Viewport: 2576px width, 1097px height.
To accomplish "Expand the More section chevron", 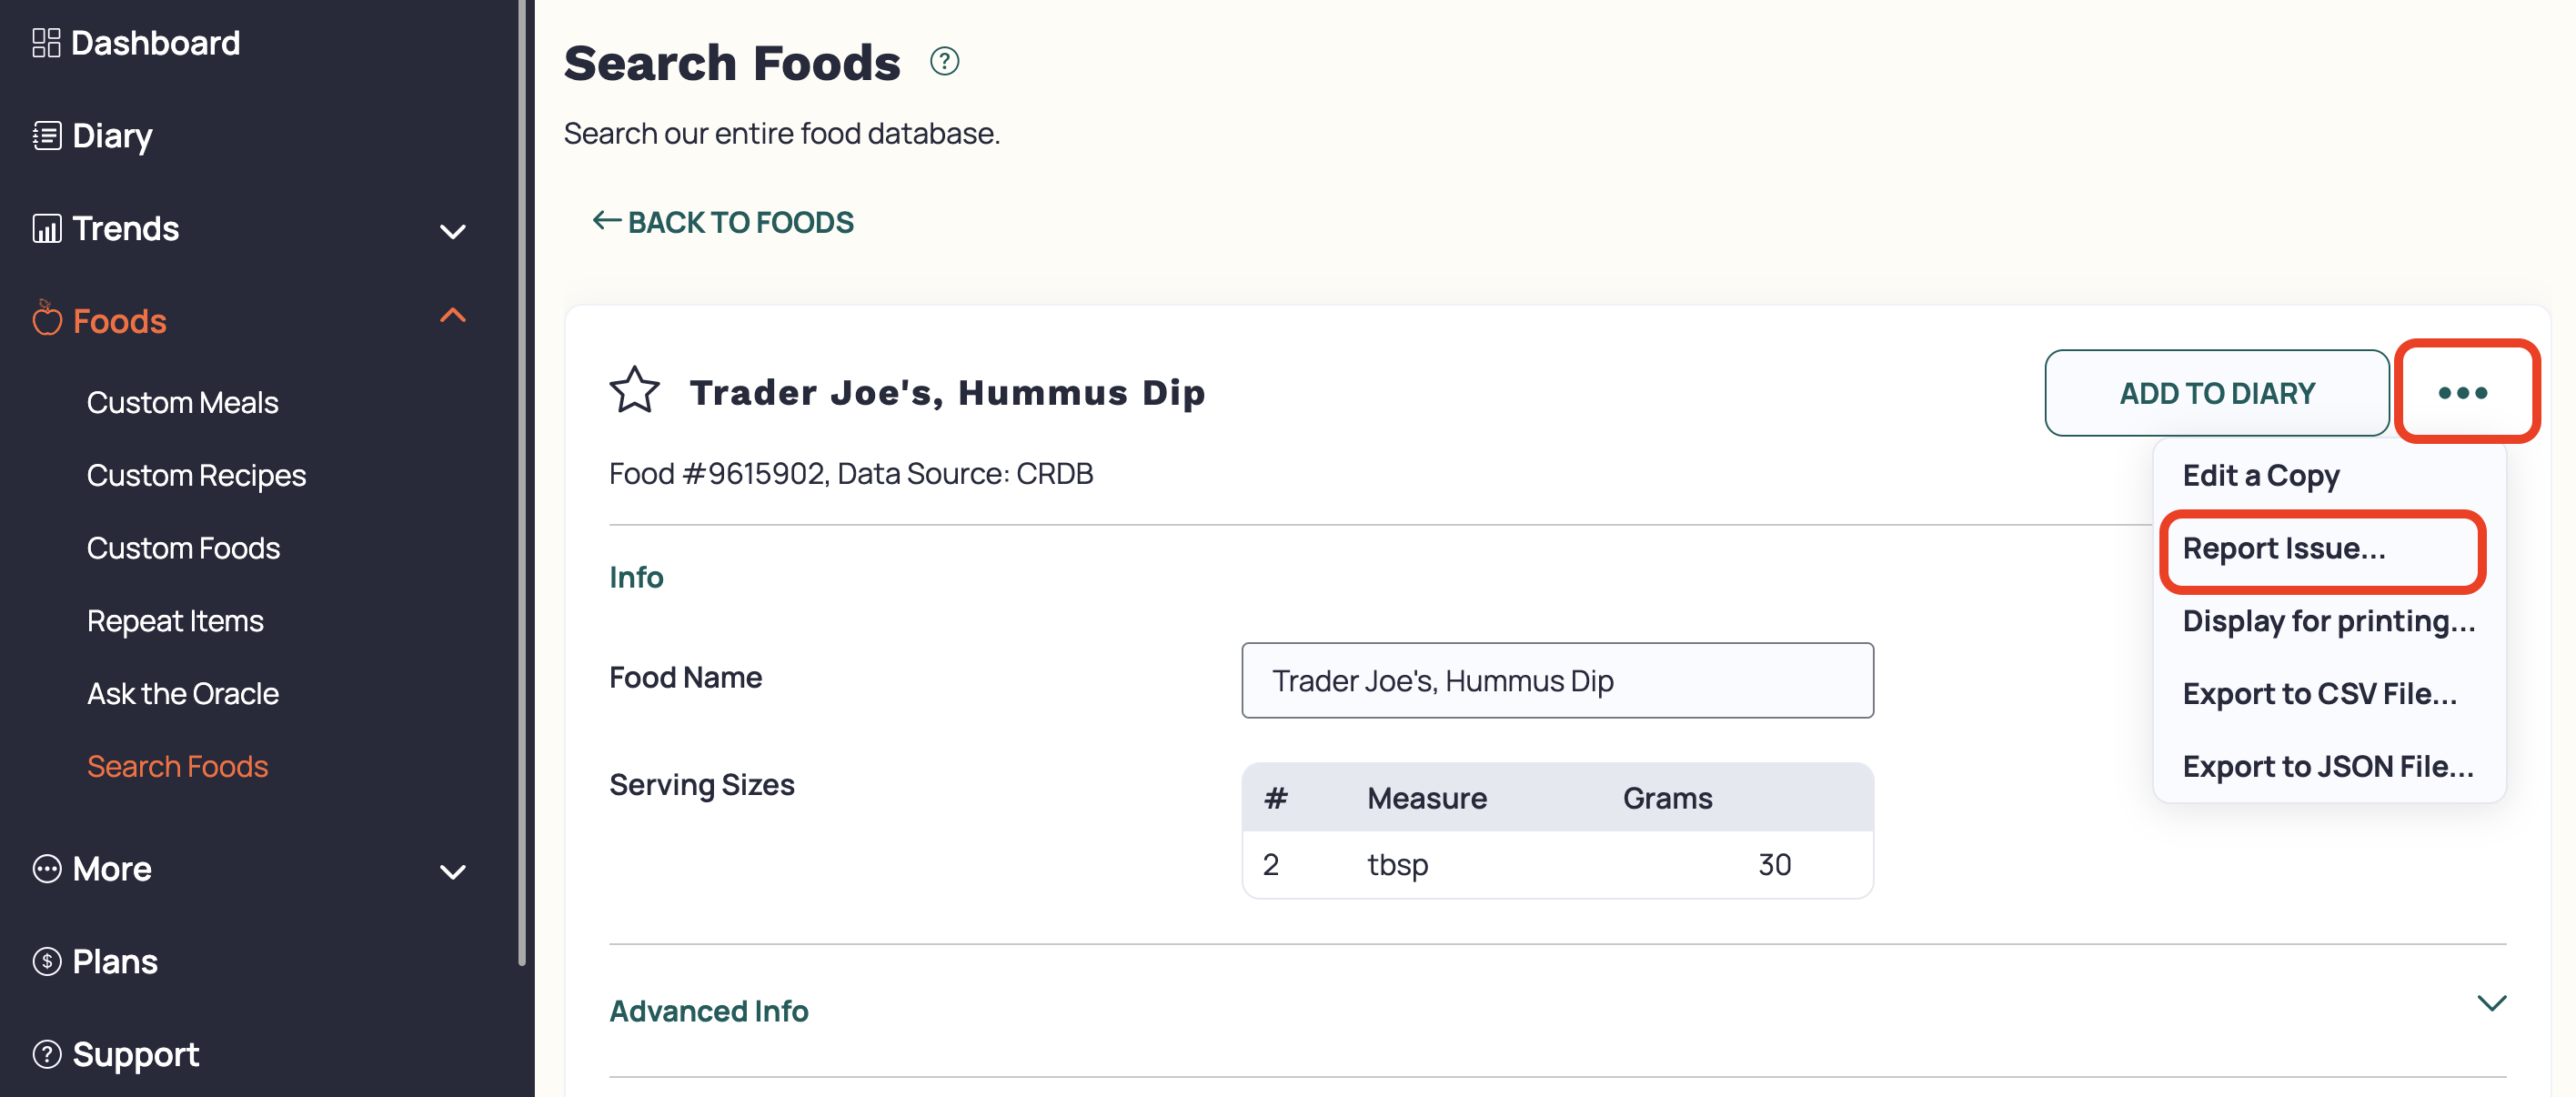I will [x=453, y=871].
